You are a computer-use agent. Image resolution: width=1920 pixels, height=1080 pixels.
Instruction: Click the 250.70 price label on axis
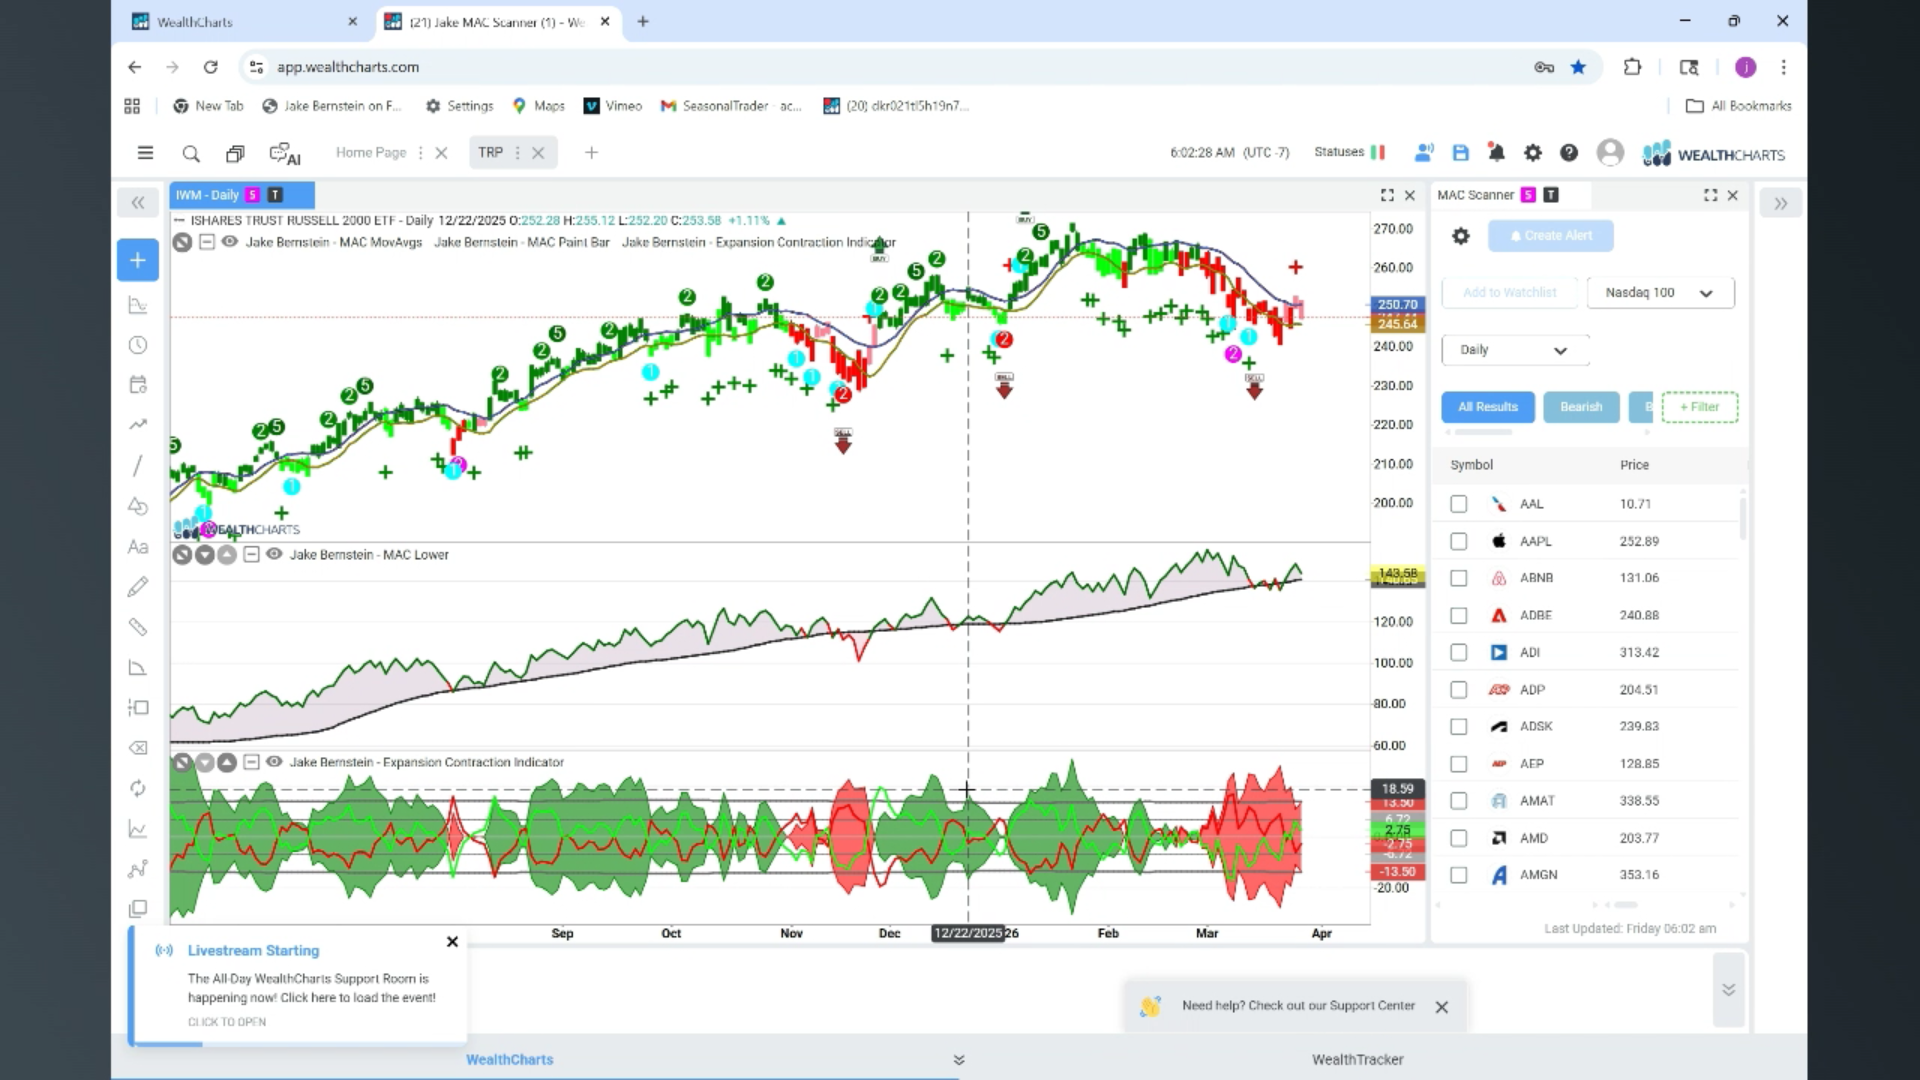pos(1396,305)
